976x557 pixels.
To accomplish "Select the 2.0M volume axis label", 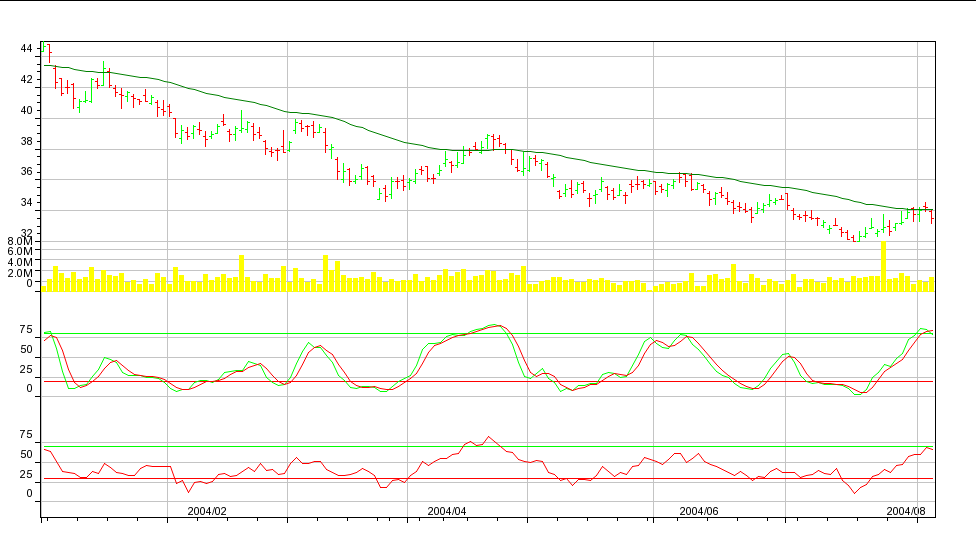I will [20, 272].
